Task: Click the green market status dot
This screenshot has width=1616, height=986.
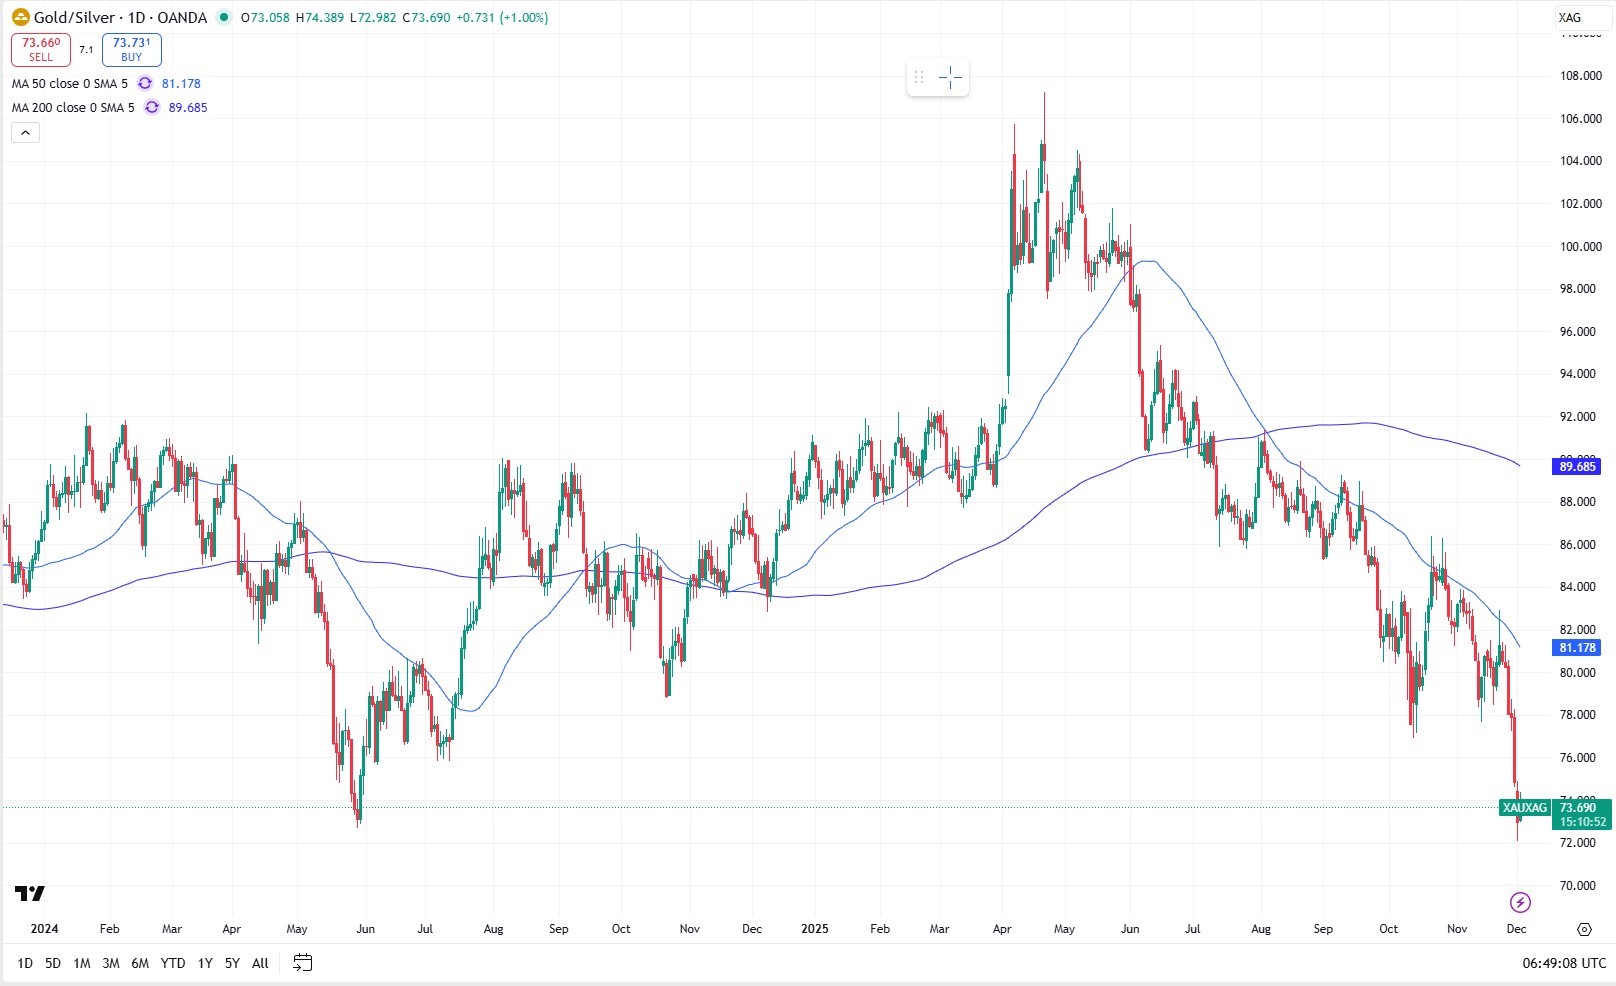Action: 223,17
